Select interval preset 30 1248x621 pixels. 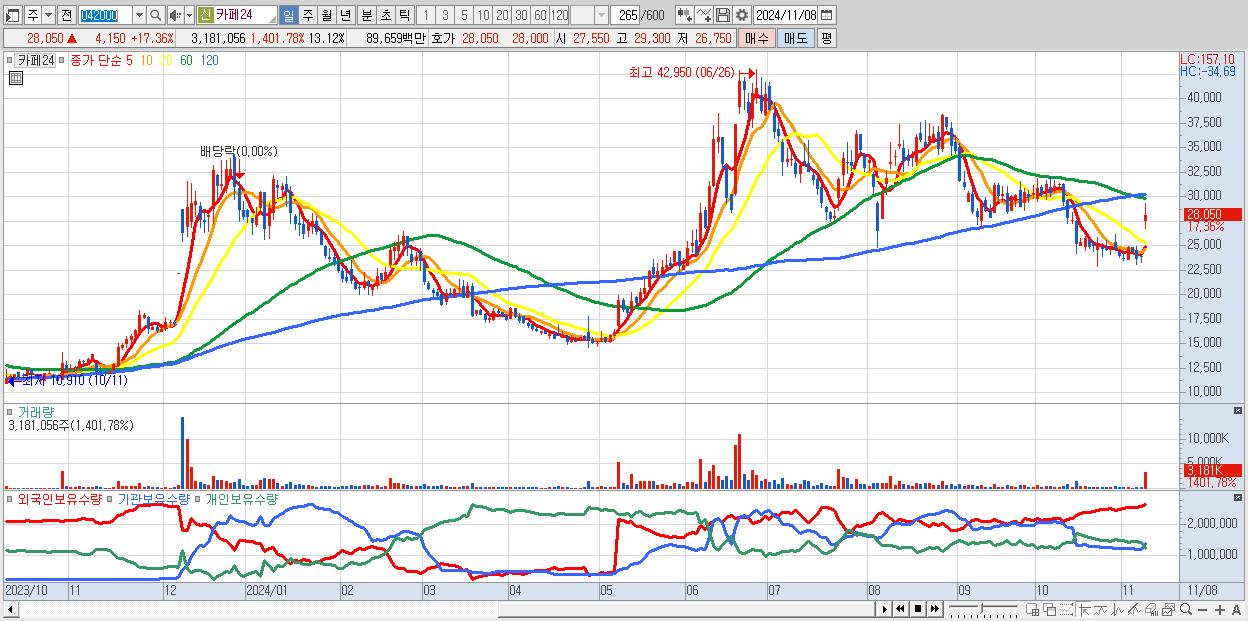pos(521,15)
